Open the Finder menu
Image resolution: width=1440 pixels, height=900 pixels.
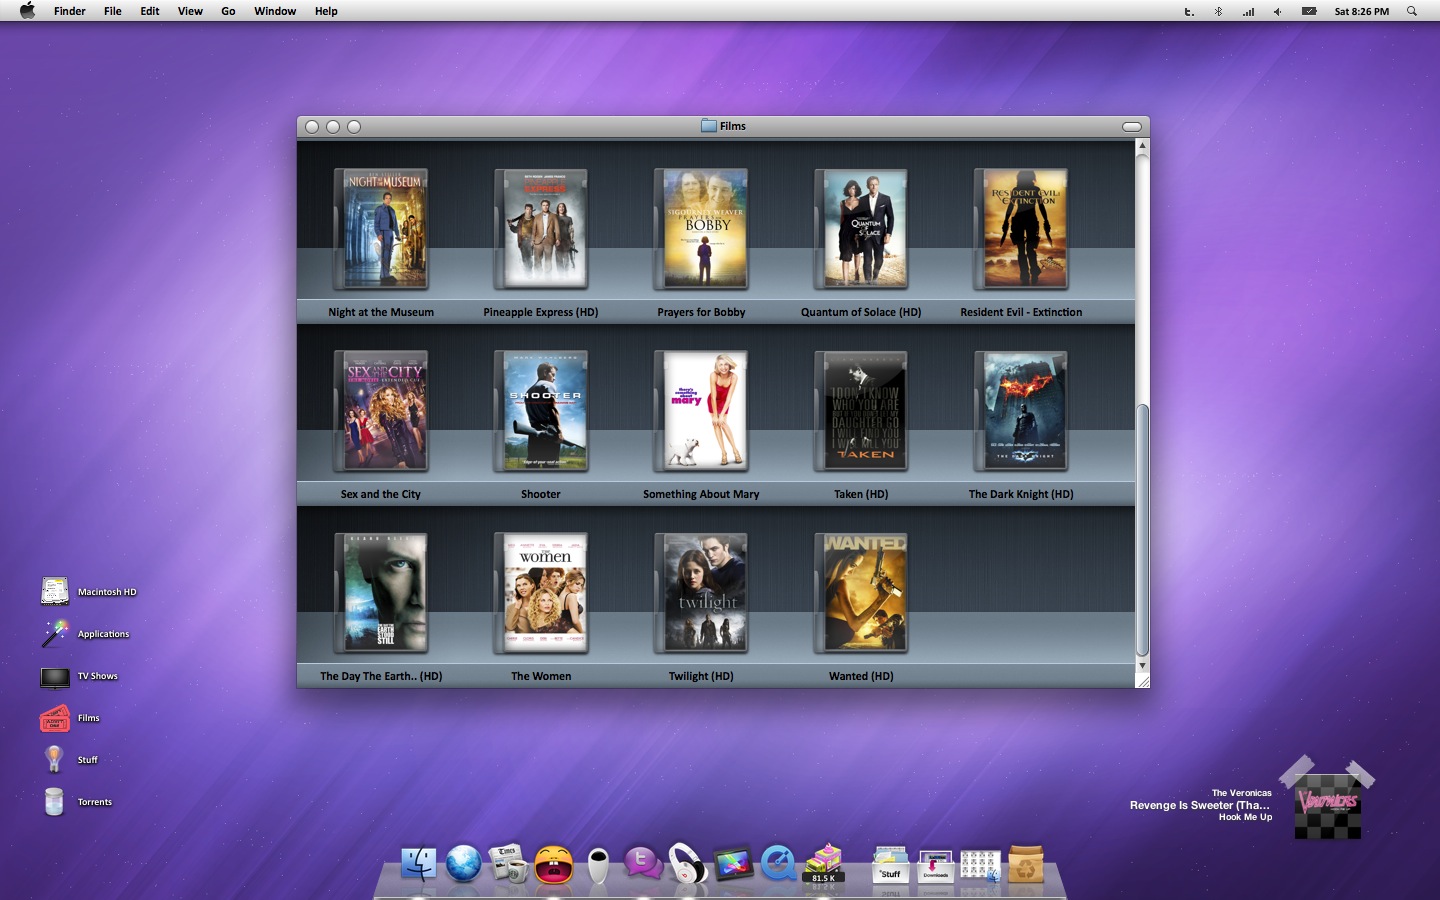point(69,11)
